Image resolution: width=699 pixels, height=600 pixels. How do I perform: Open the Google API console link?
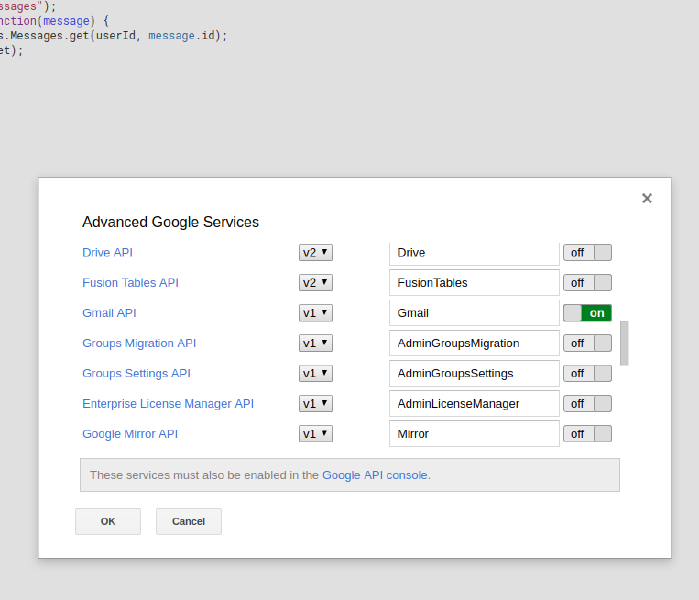pos(375,475)
